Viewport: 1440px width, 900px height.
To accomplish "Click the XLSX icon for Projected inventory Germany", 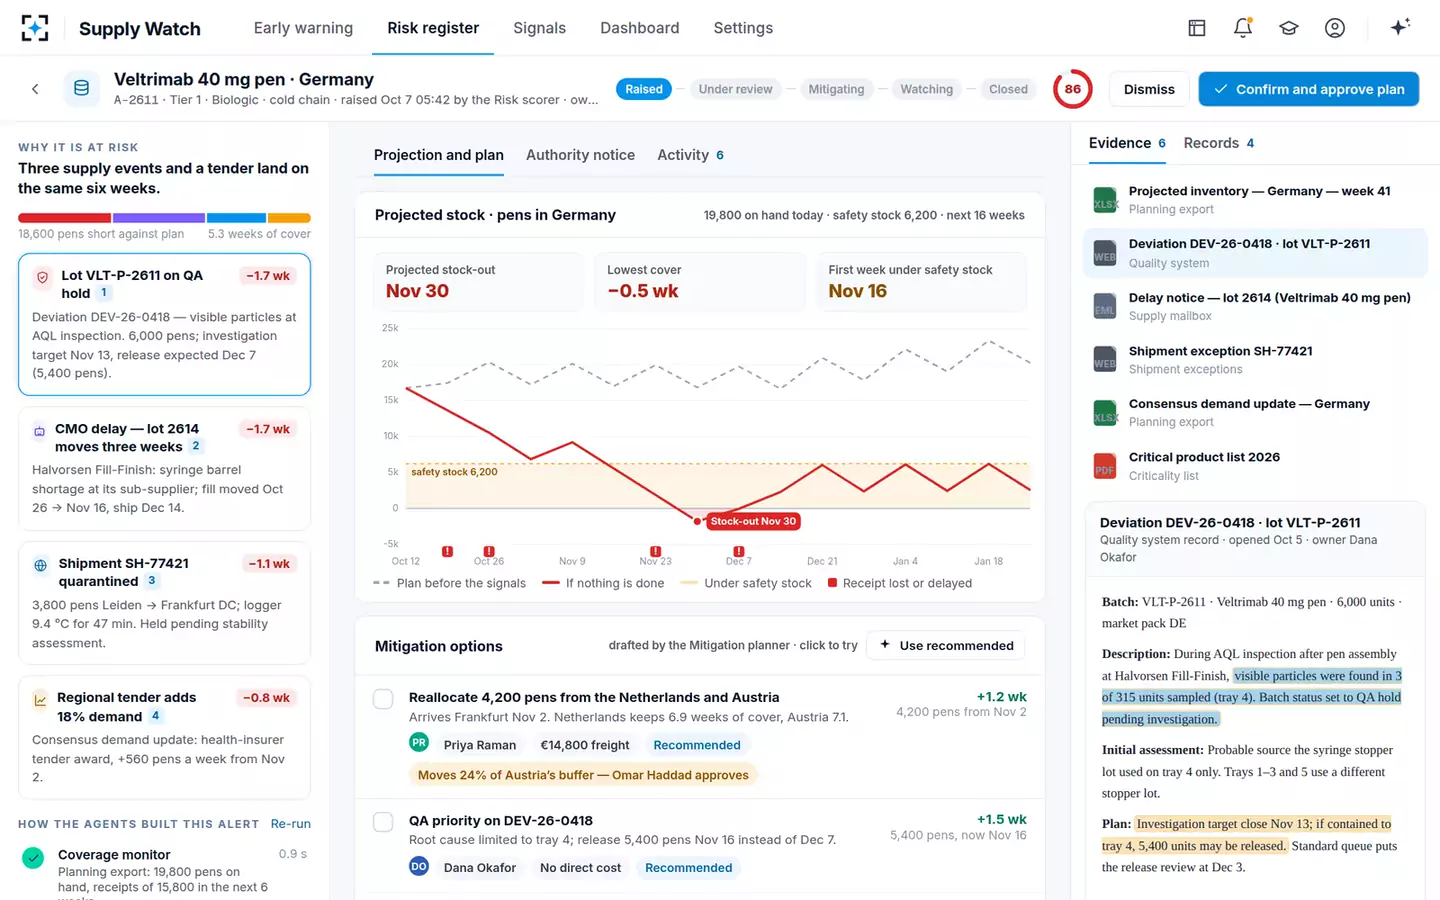I will [1105, 200].
